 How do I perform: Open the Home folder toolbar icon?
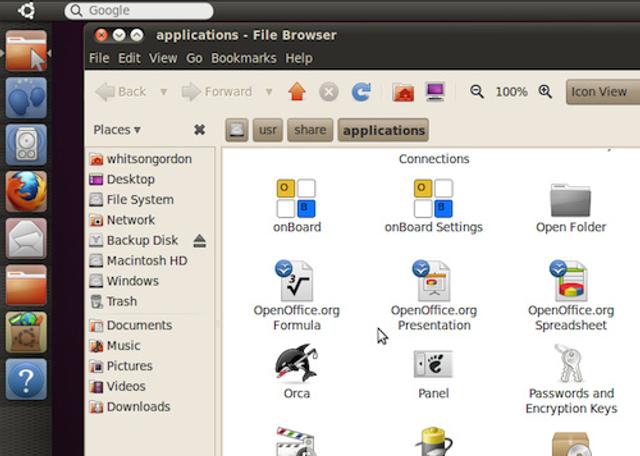(x=403, y=91)
